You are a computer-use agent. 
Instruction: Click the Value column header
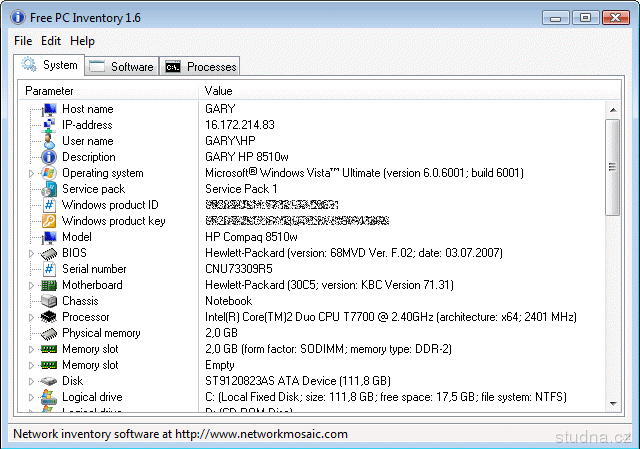410,91
